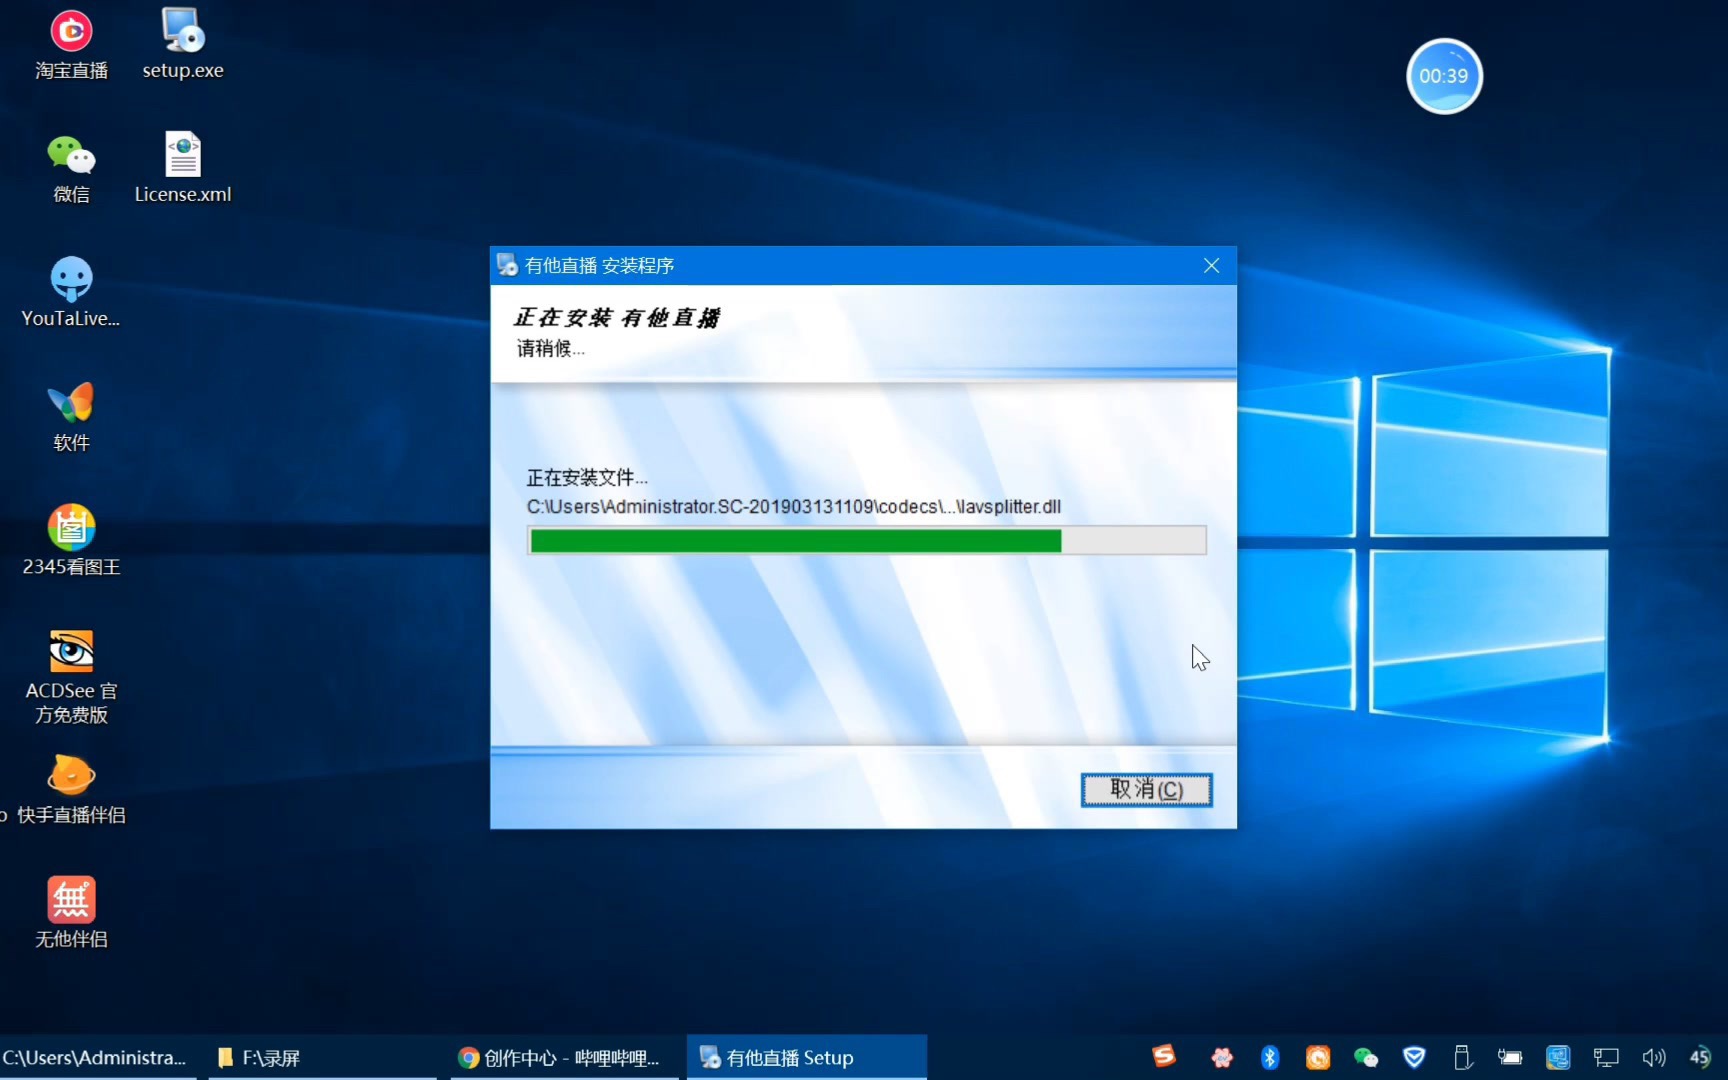Screen dimensions: 1728x1080
Task: Click the blue display control tray icon
Action: click(x=1558, y=1057)
